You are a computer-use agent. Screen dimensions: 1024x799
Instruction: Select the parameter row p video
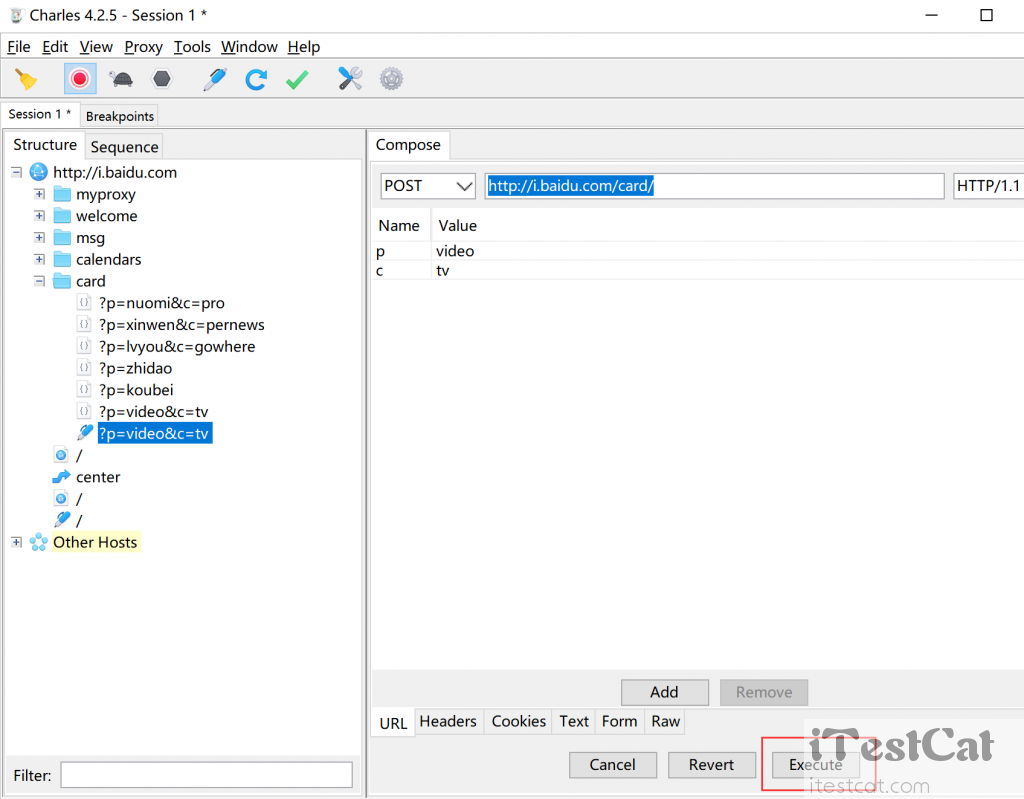pyautogui.click(x=698, y=252)
